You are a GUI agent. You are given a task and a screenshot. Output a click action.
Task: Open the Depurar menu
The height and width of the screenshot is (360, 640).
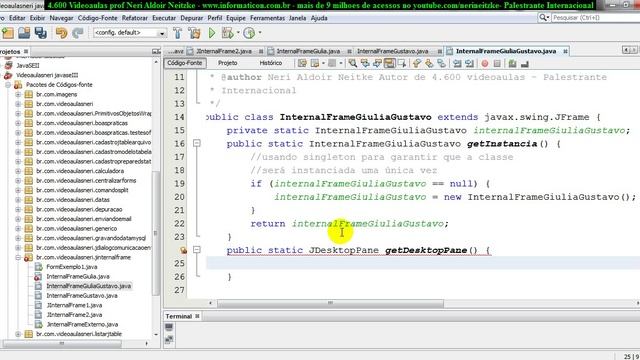191,18
